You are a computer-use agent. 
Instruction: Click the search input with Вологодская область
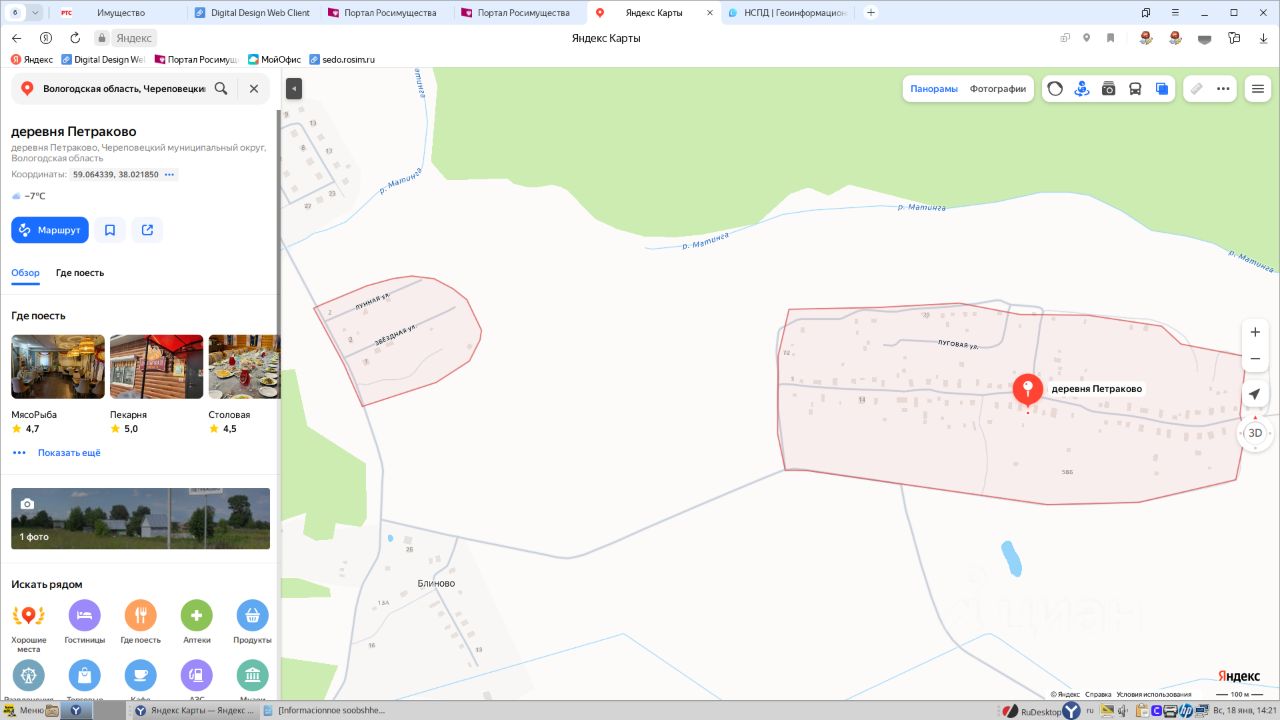click(x=124, y=88)
